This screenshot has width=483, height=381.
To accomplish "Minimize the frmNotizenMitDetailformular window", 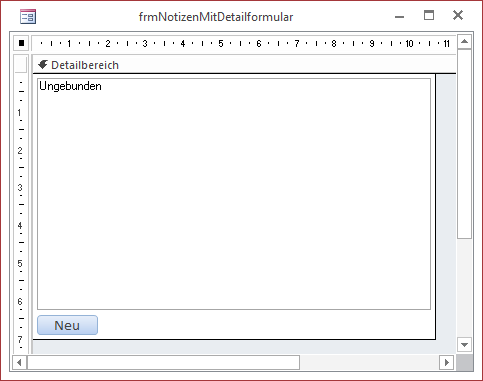I will (399, 16).
